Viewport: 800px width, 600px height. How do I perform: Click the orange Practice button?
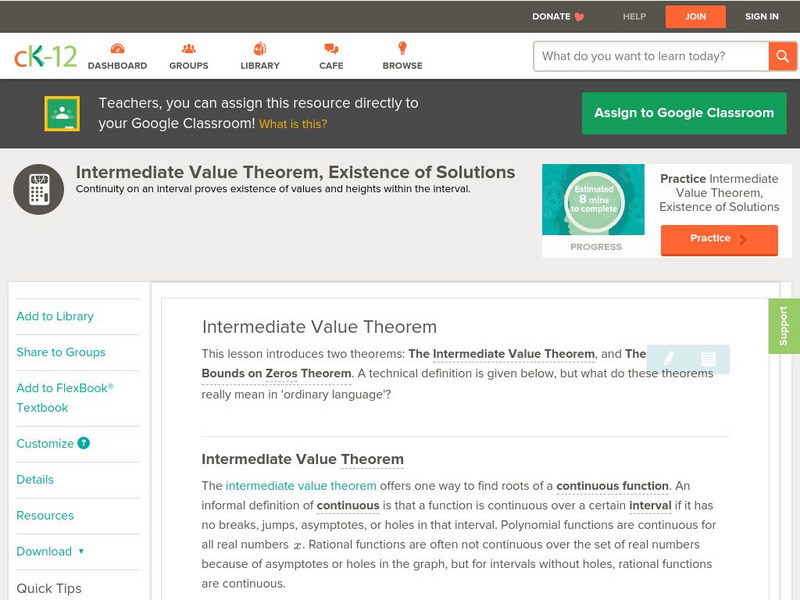[x=719, y=239]
